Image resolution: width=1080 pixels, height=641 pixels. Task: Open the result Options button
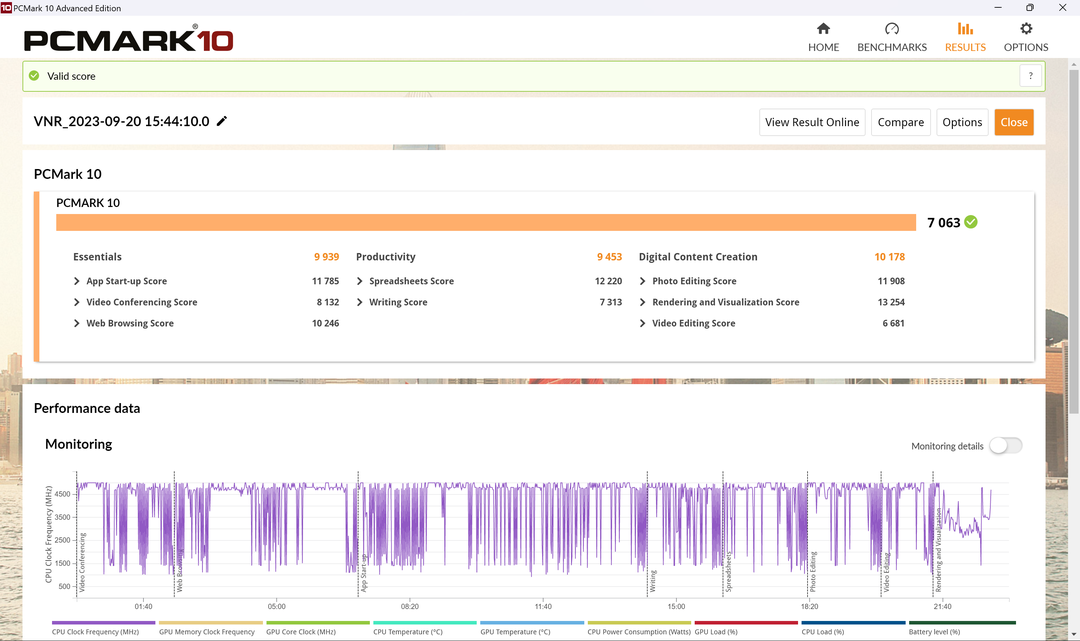pyautogui.click(x=962, y=122)
